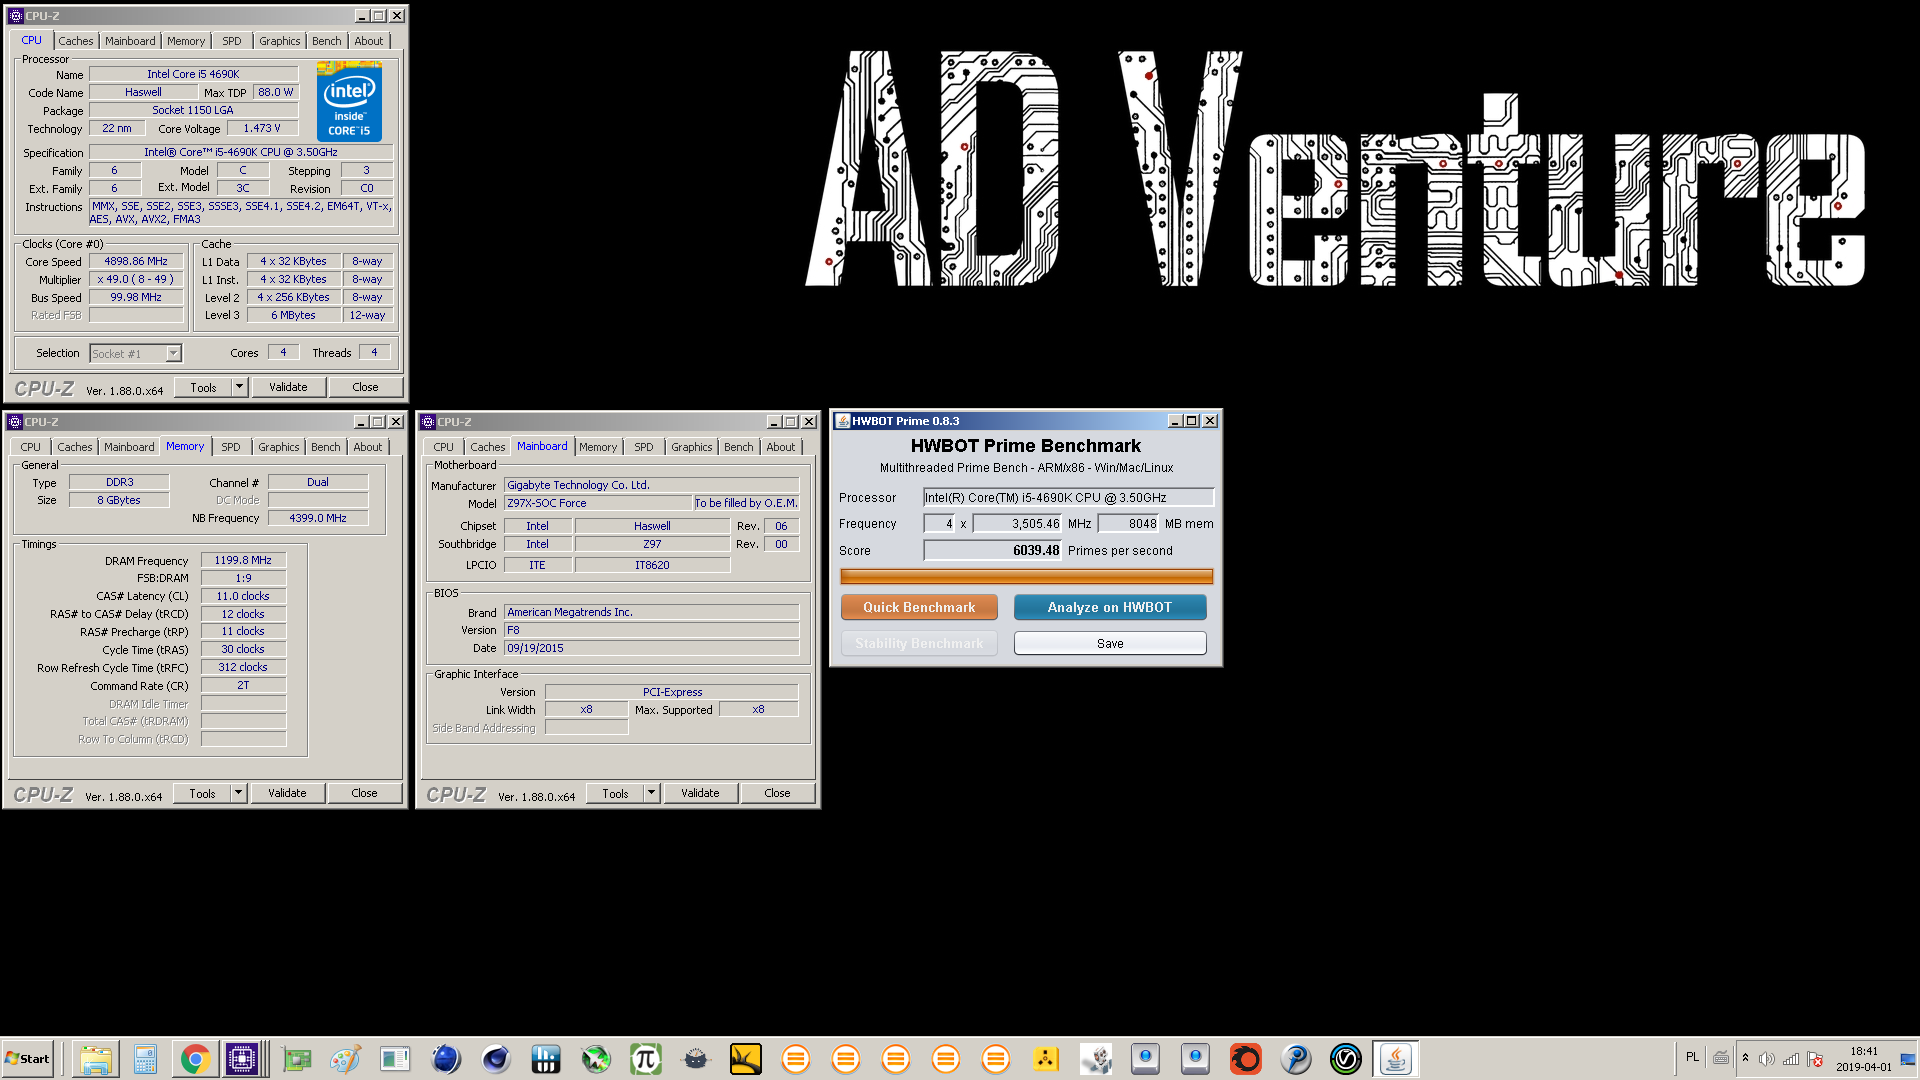Screen dimensions: 1920x1080
Task: Click motherboard model Z97X-SOC Force
Action: 597,503
